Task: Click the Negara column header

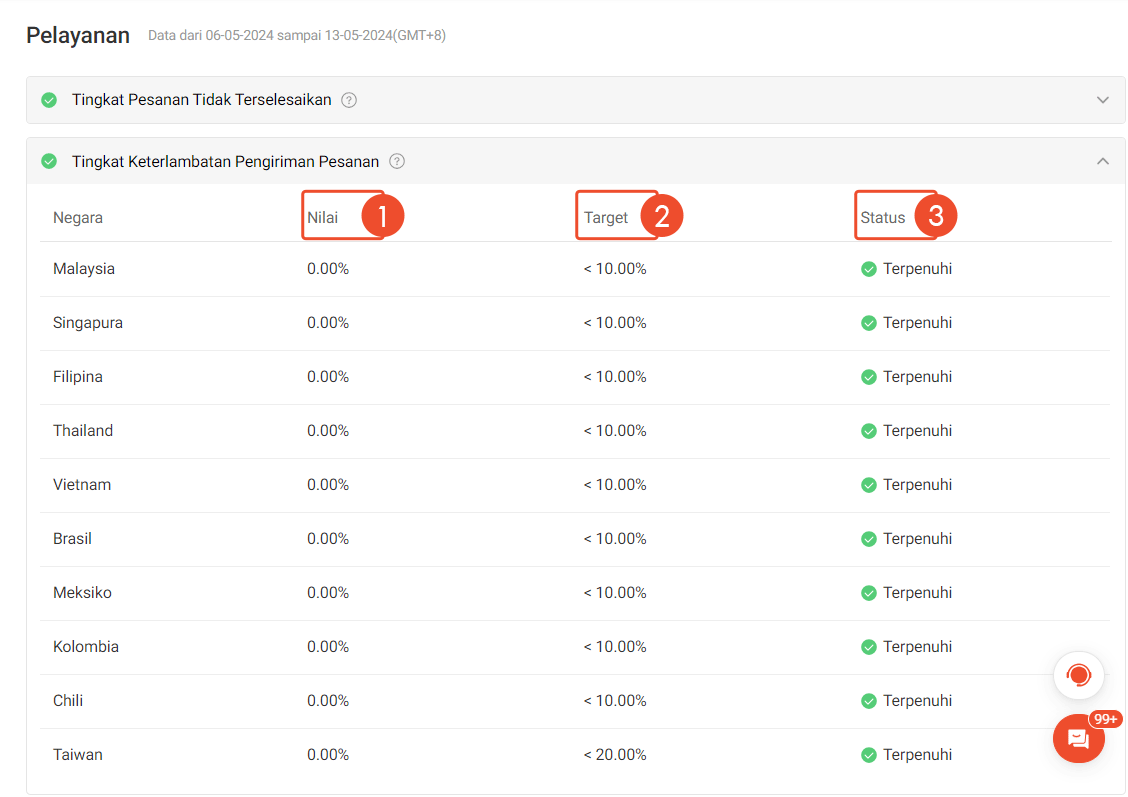Action: (78, 217)
